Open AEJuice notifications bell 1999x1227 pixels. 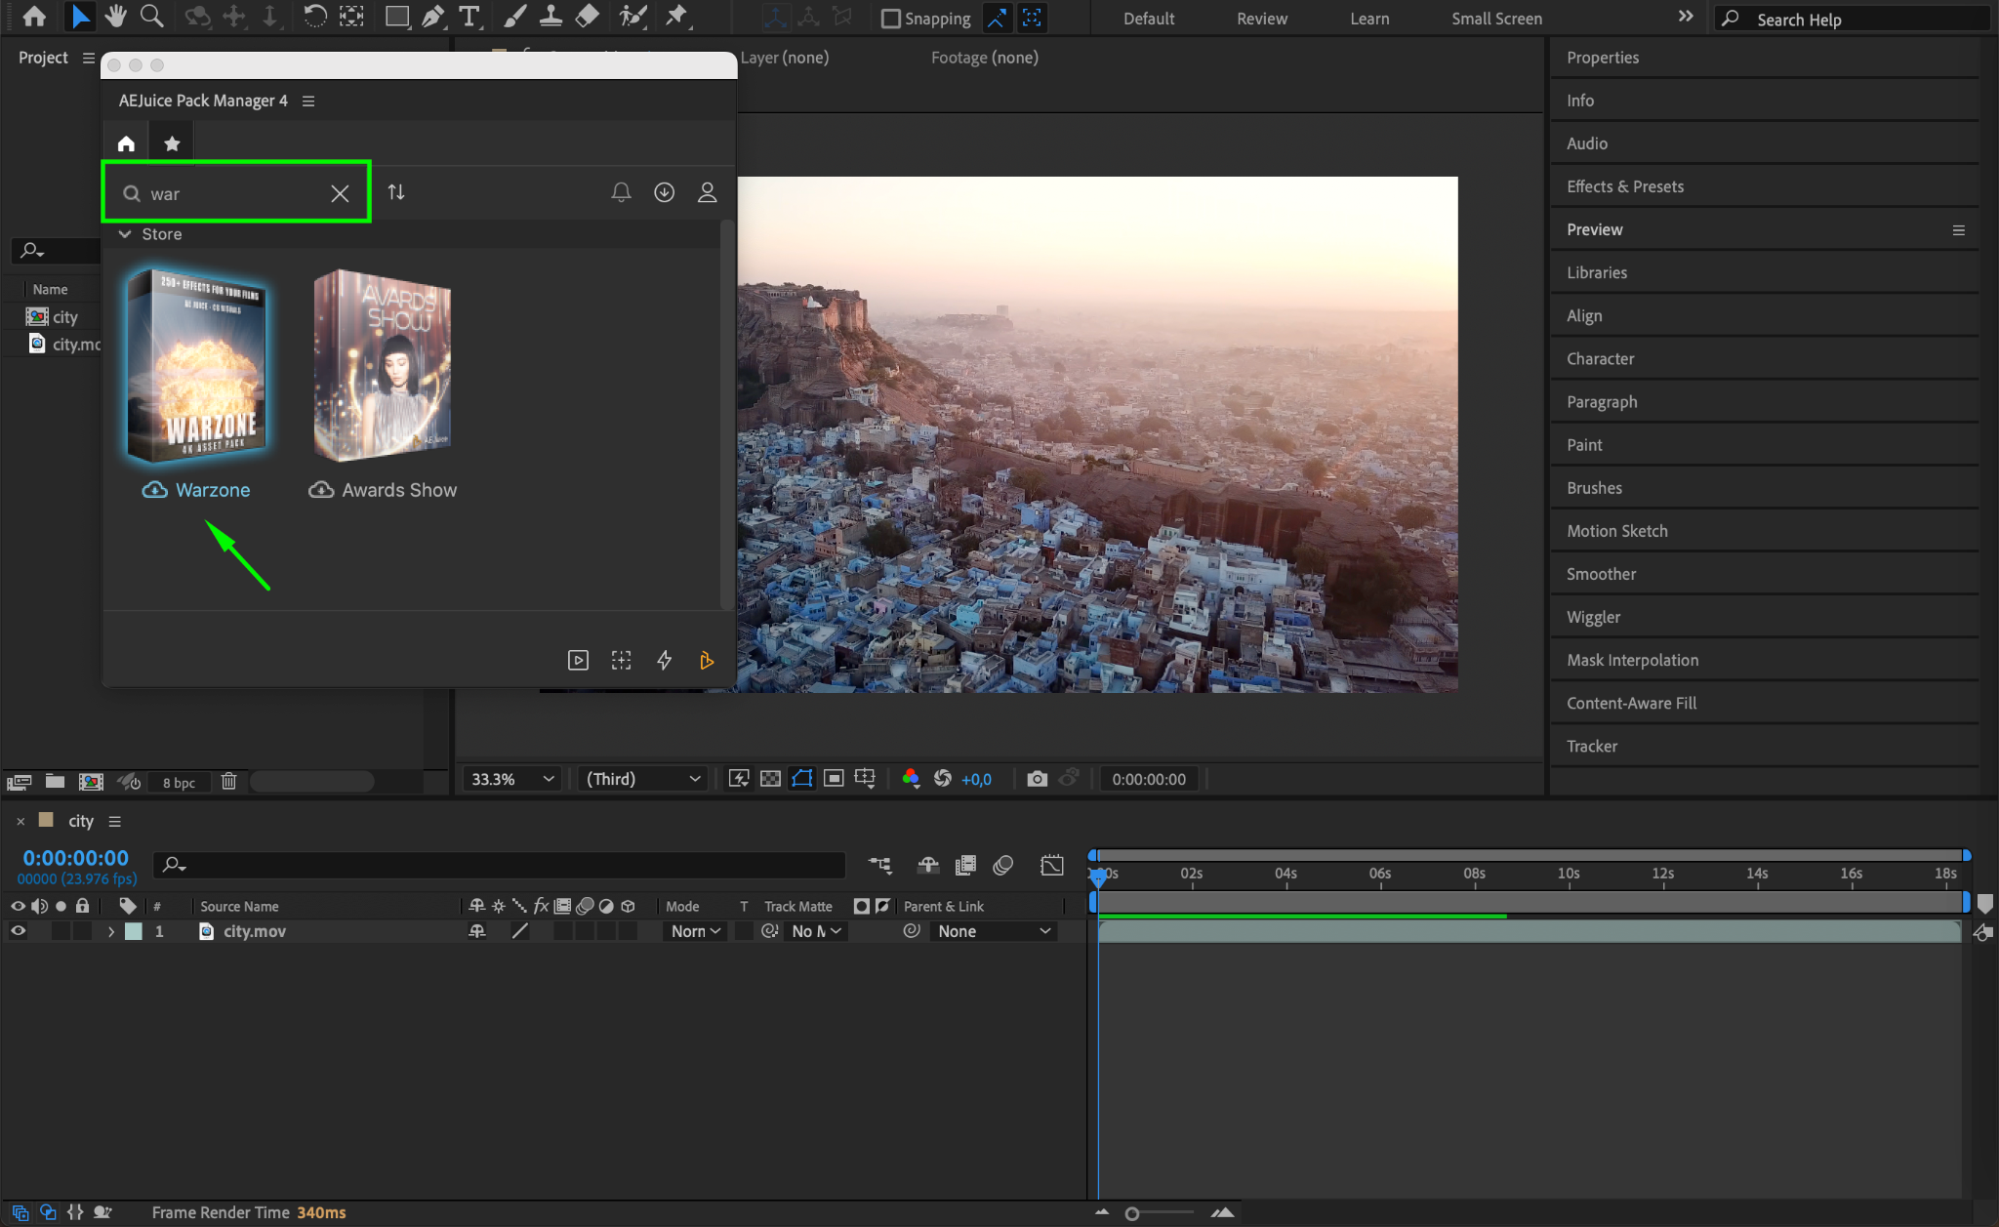tap(621, 192)
